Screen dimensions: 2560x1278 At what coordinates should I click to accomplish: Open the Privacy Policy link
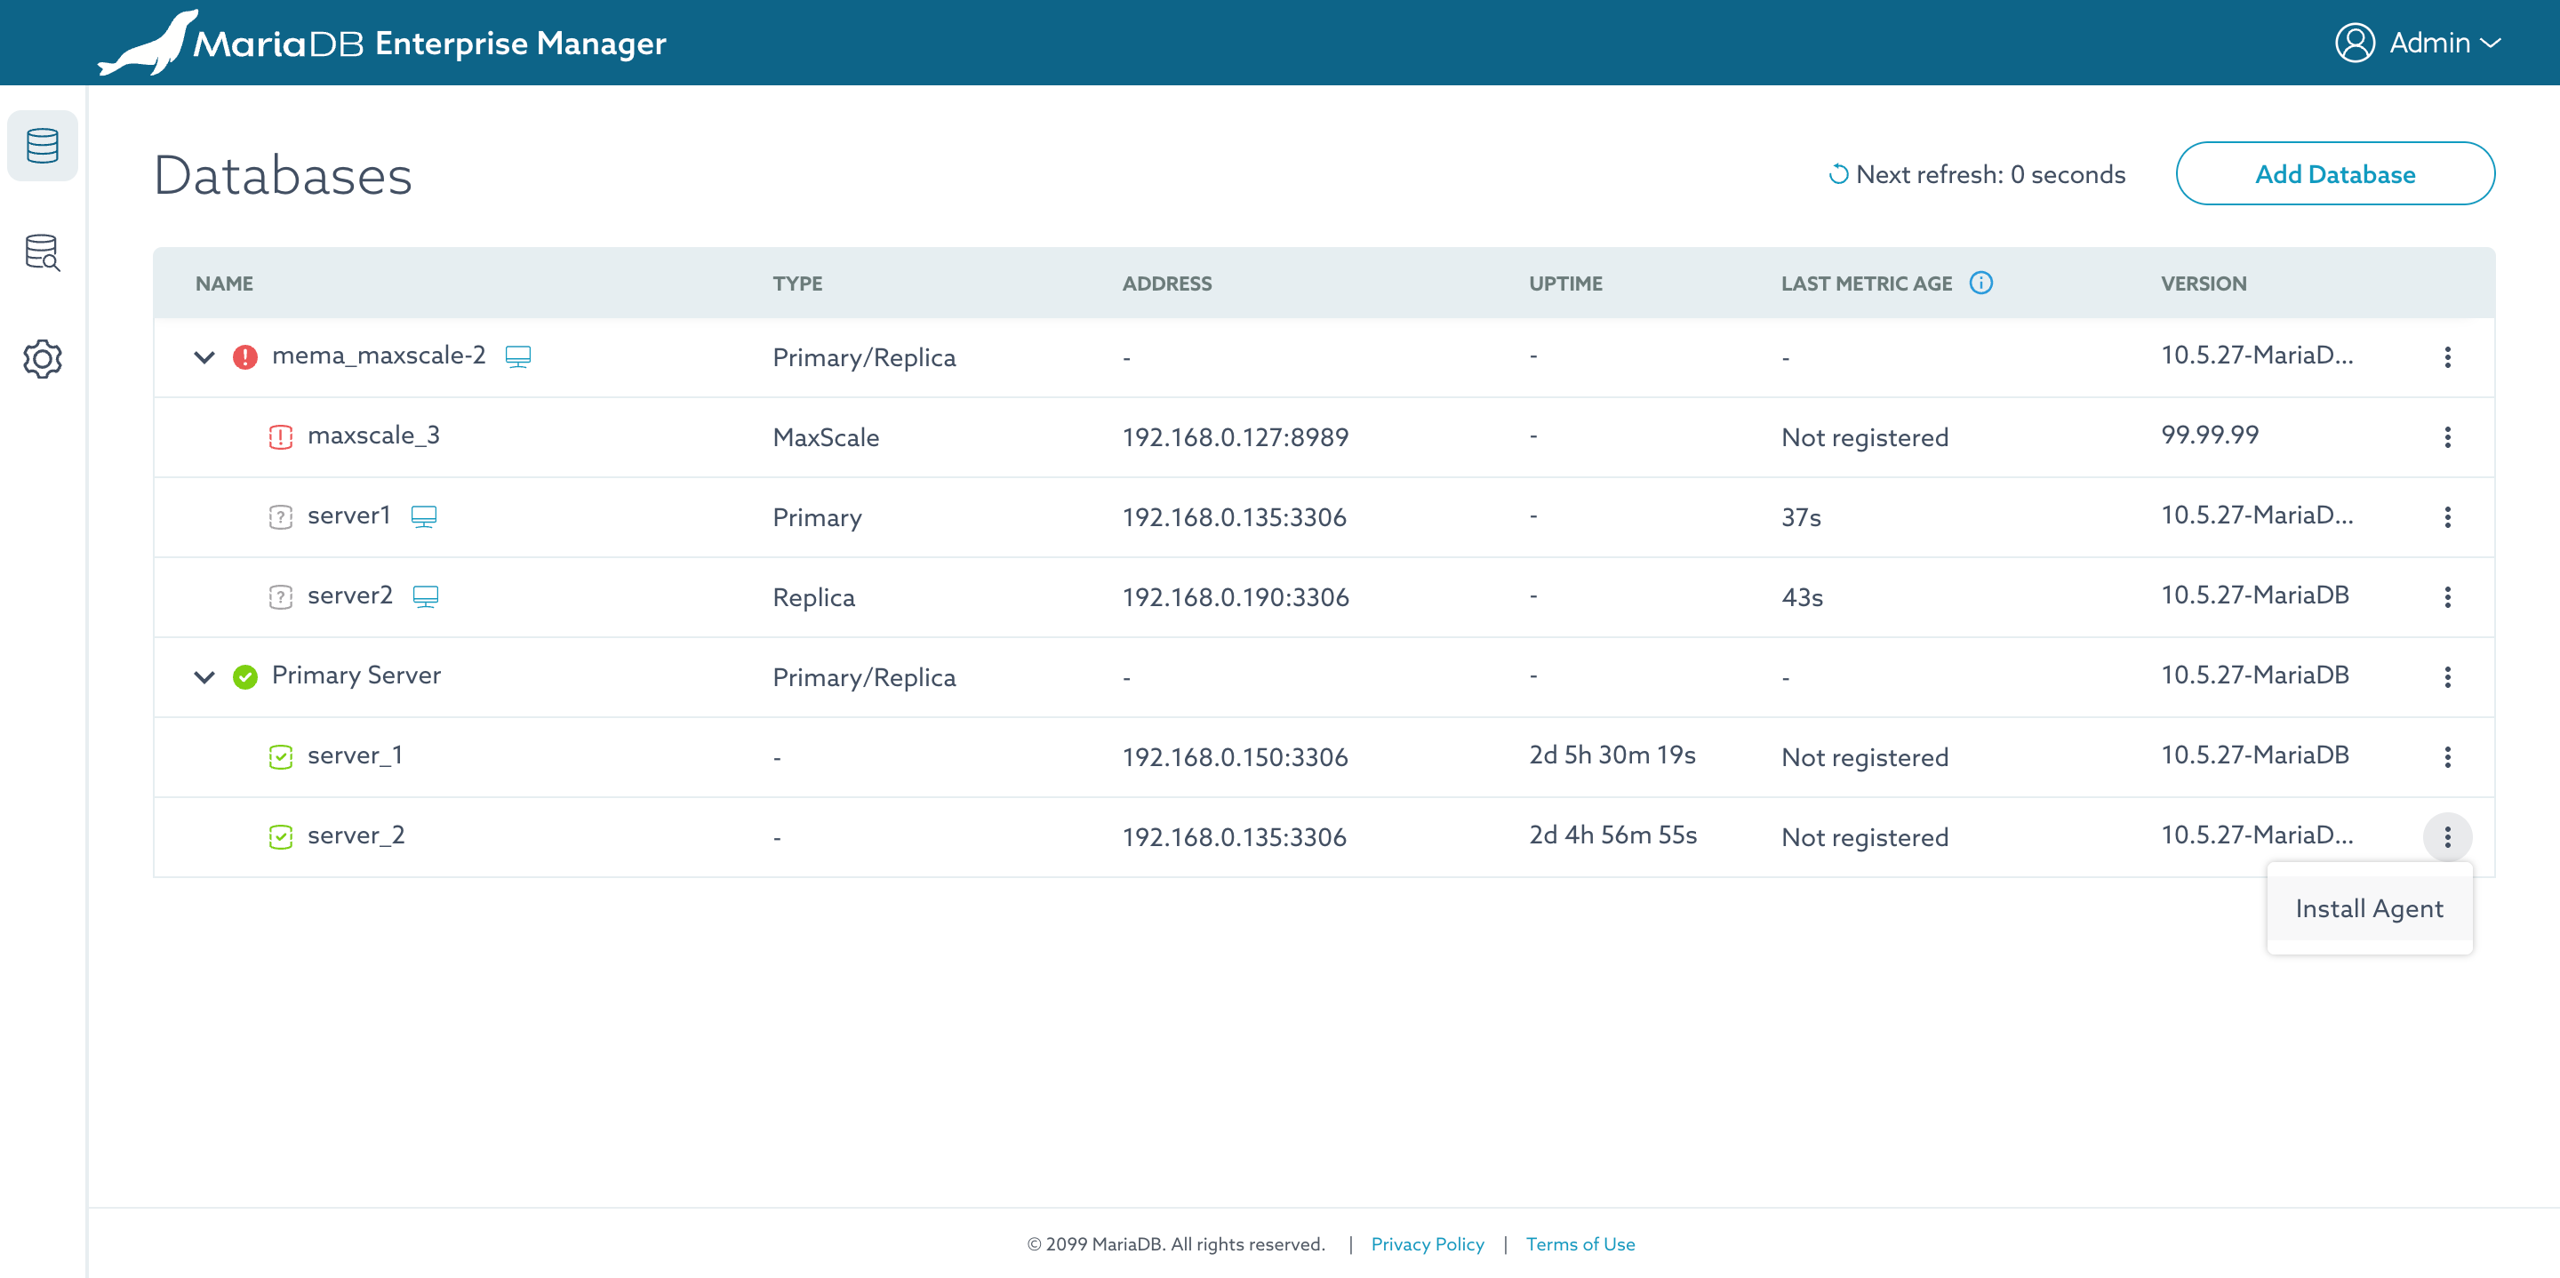[x=1427, y=1244]
